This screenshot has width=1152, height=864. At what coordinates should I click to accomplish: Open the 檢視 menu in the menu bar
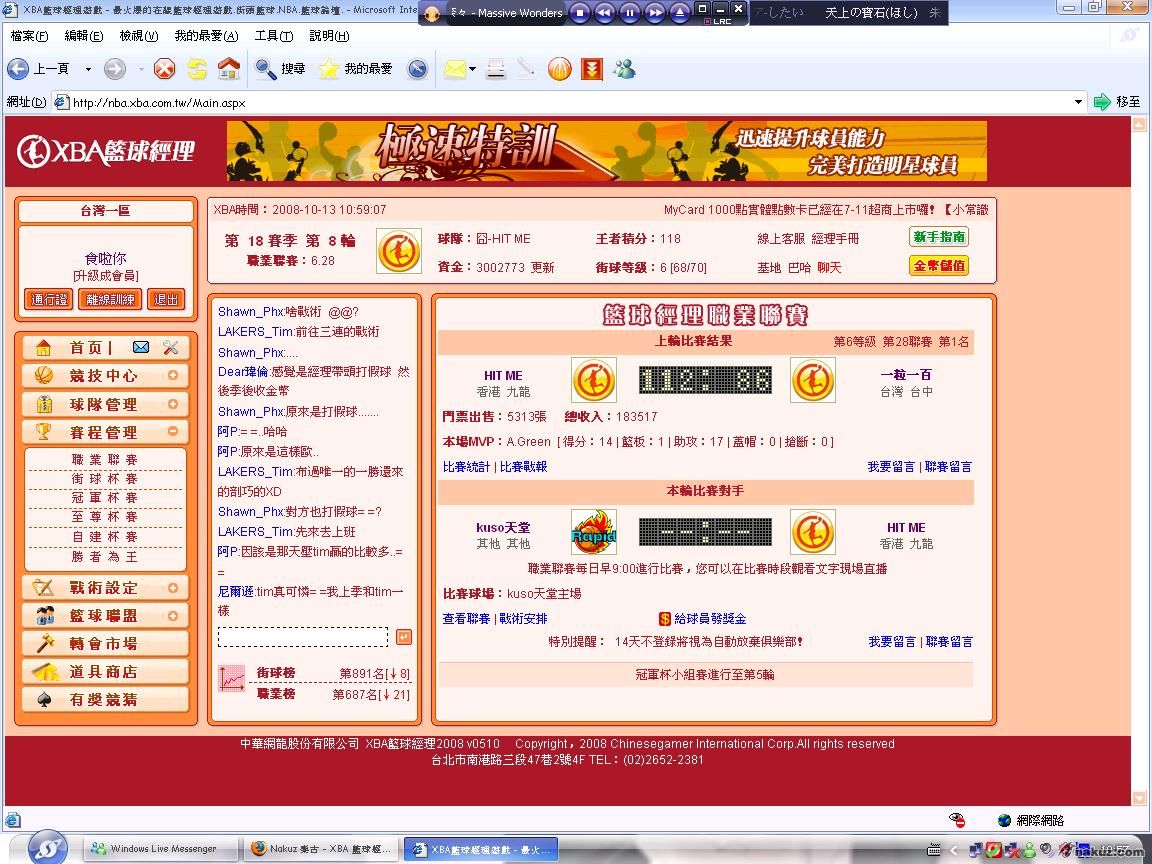138,36
